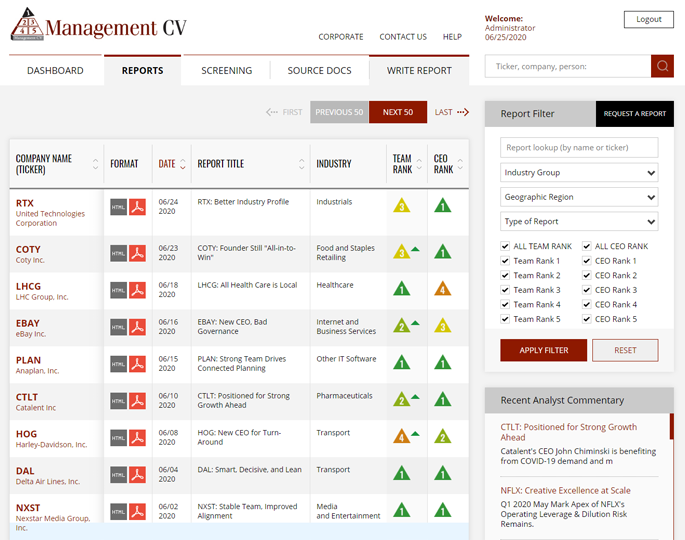Open the United Technologies Corporation company link

click(50, 218)
